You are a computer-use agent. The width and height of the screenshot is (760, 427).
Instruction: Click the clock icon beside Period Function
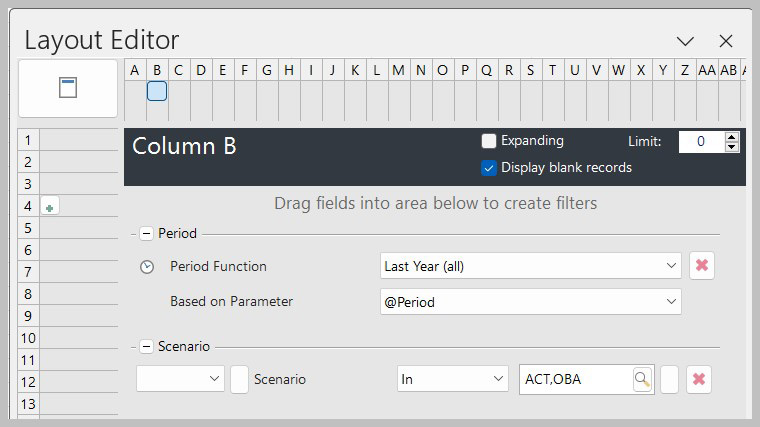pos(147,267)
